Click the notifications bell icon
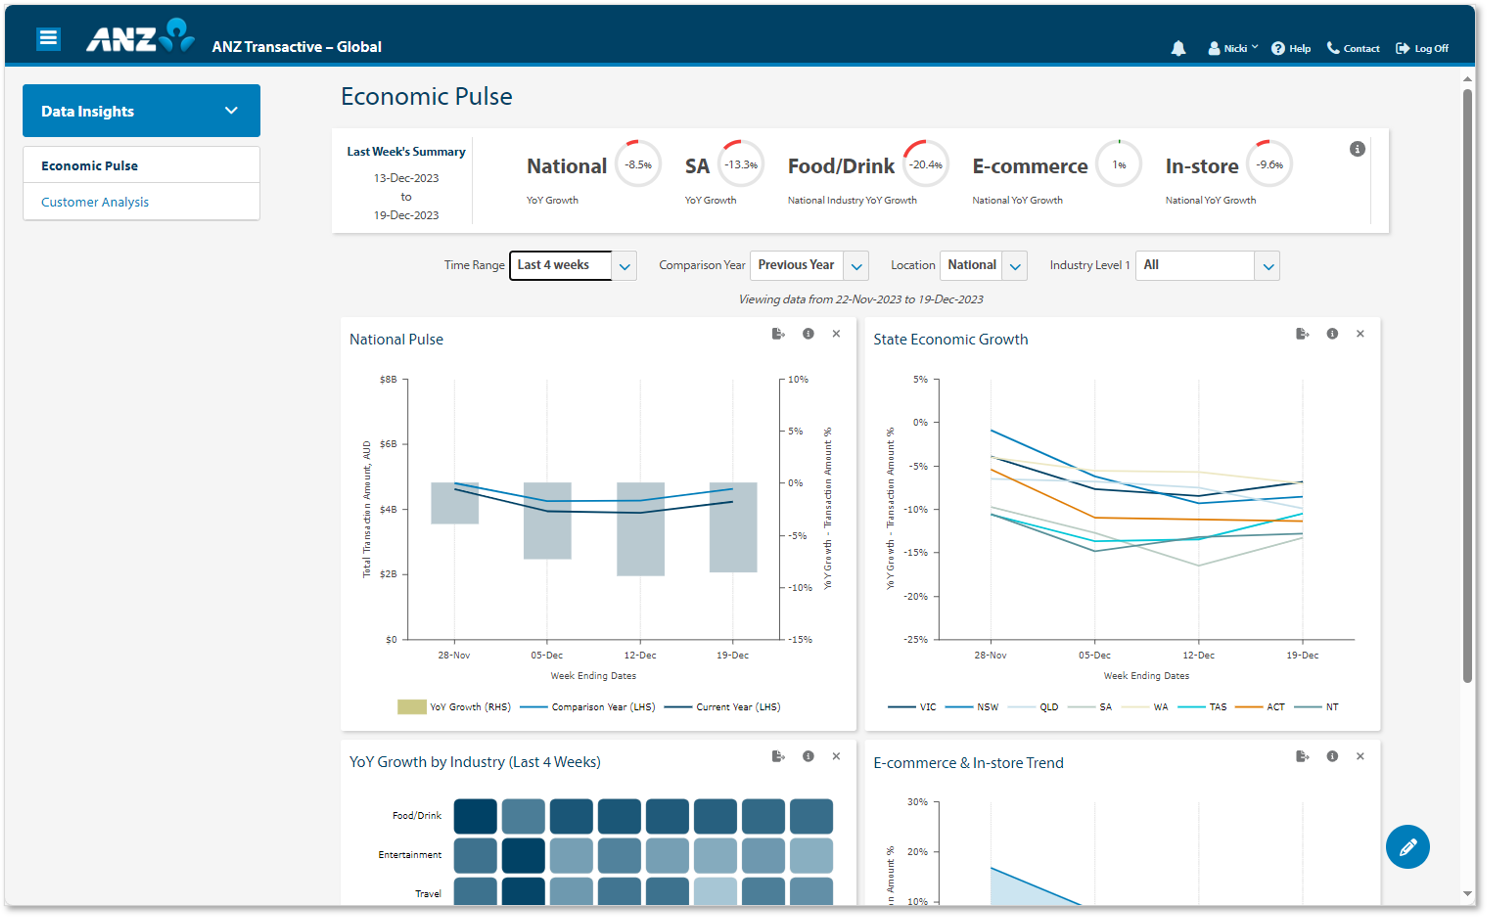The height and width of the screenshot is (917, 1487). (1178, 48)
